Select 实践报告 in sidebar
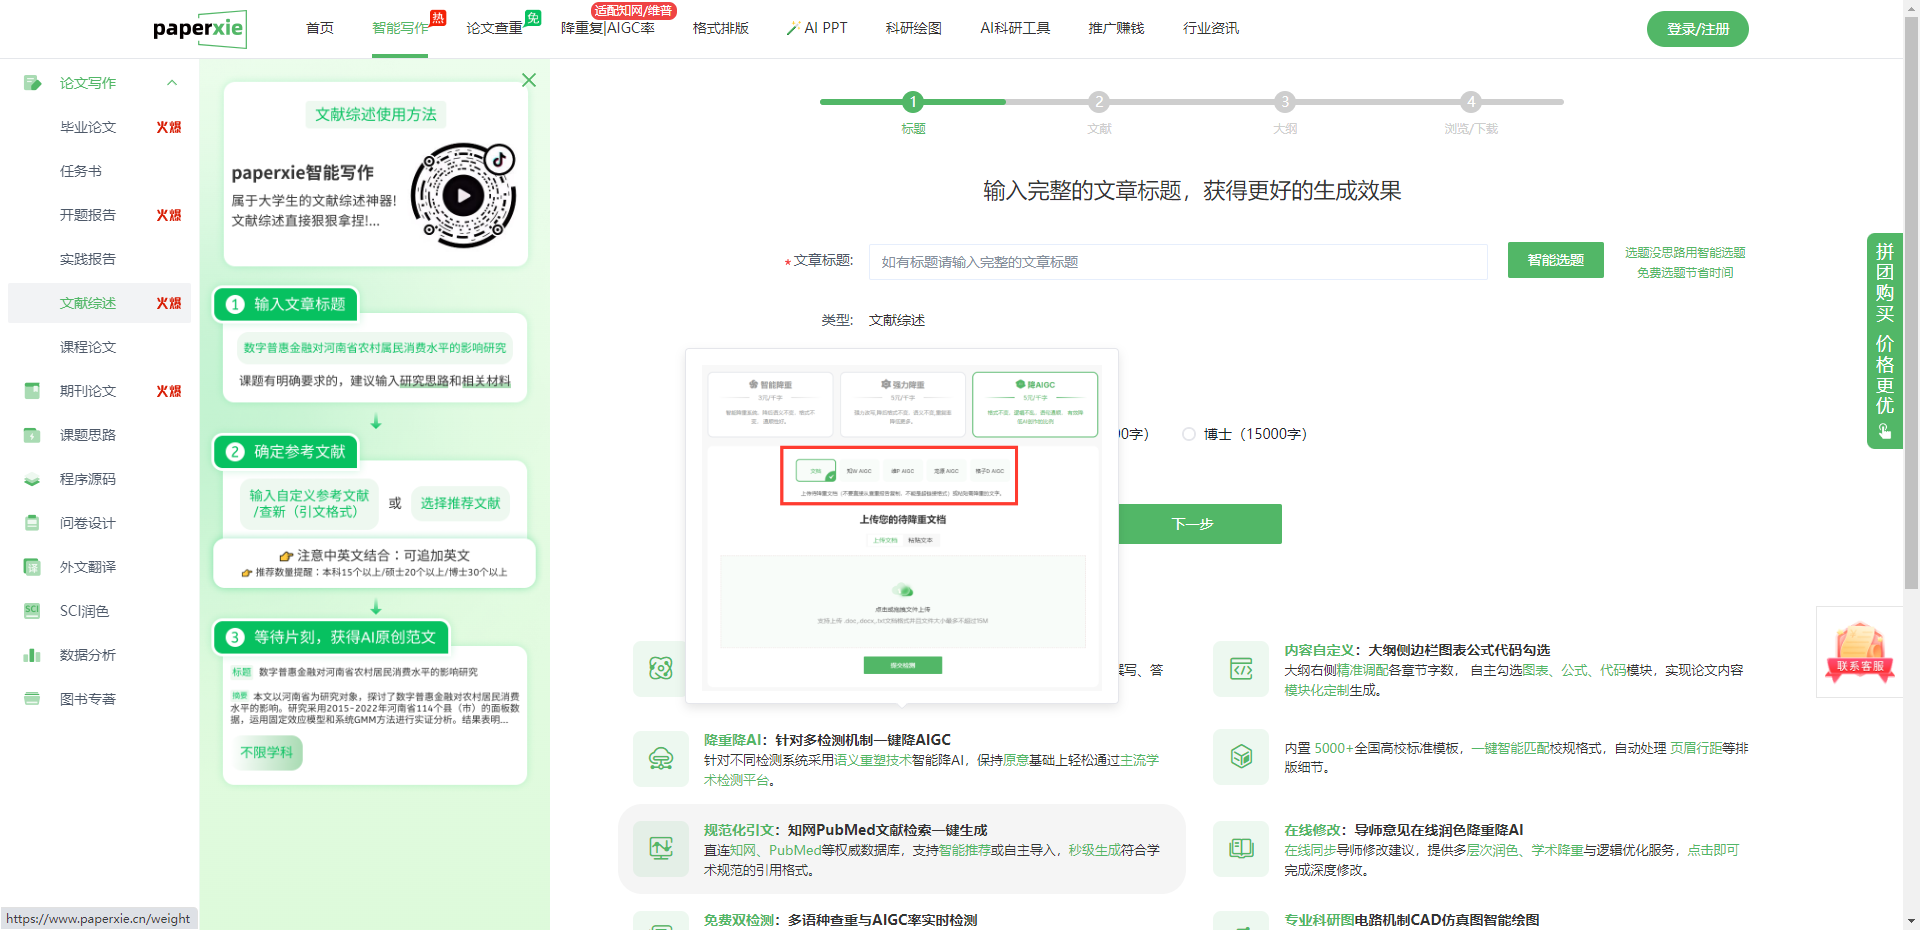The image size is (1920, 930). pos(88,259)
